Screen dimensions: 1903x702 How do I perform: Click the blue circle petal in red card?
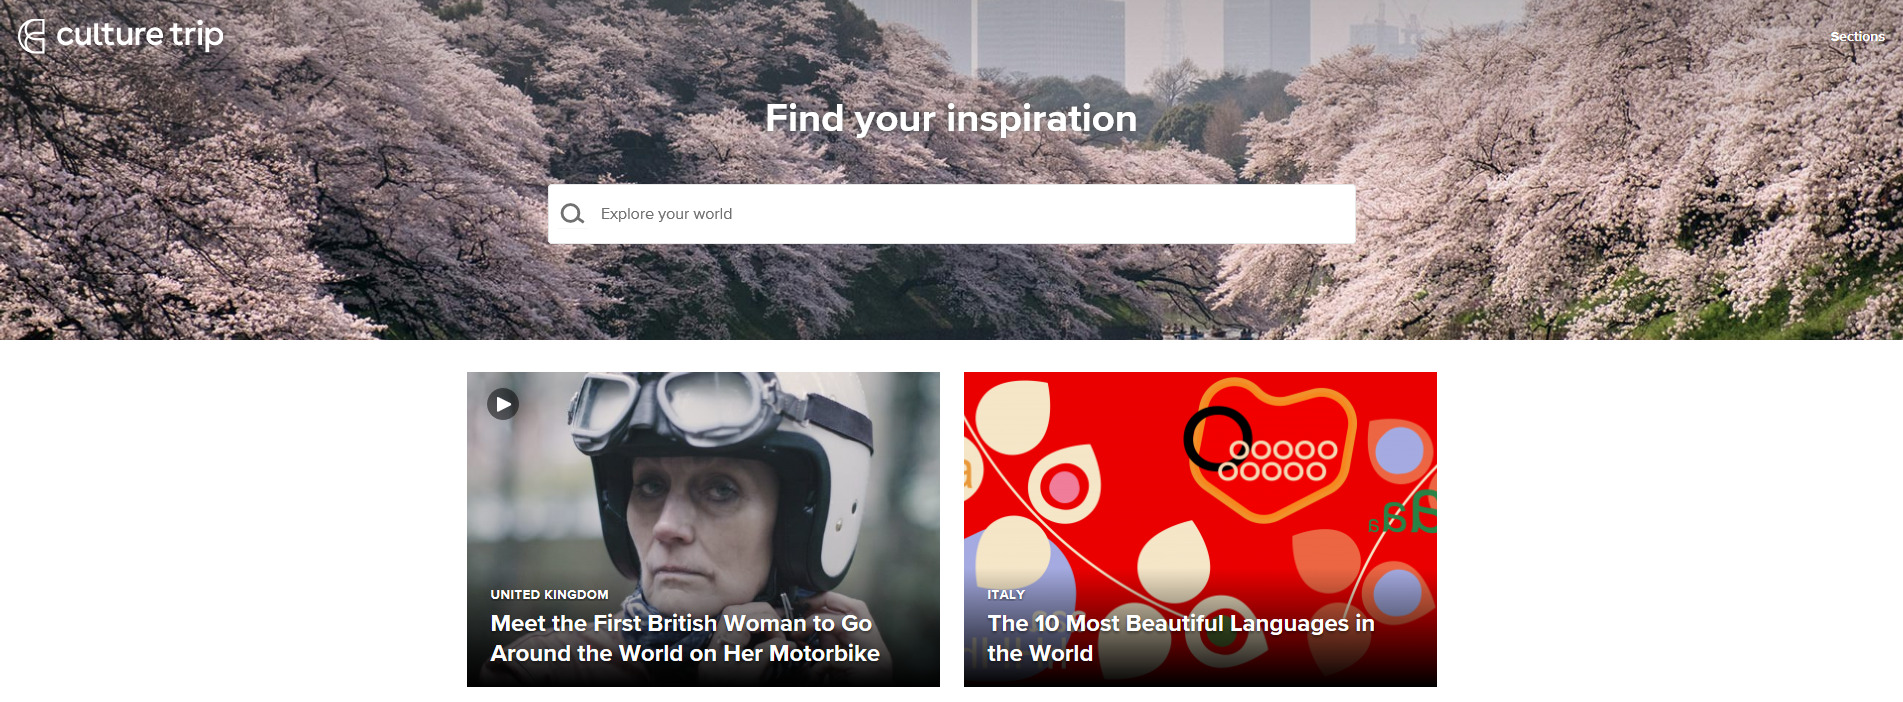tap(1398, 450)
